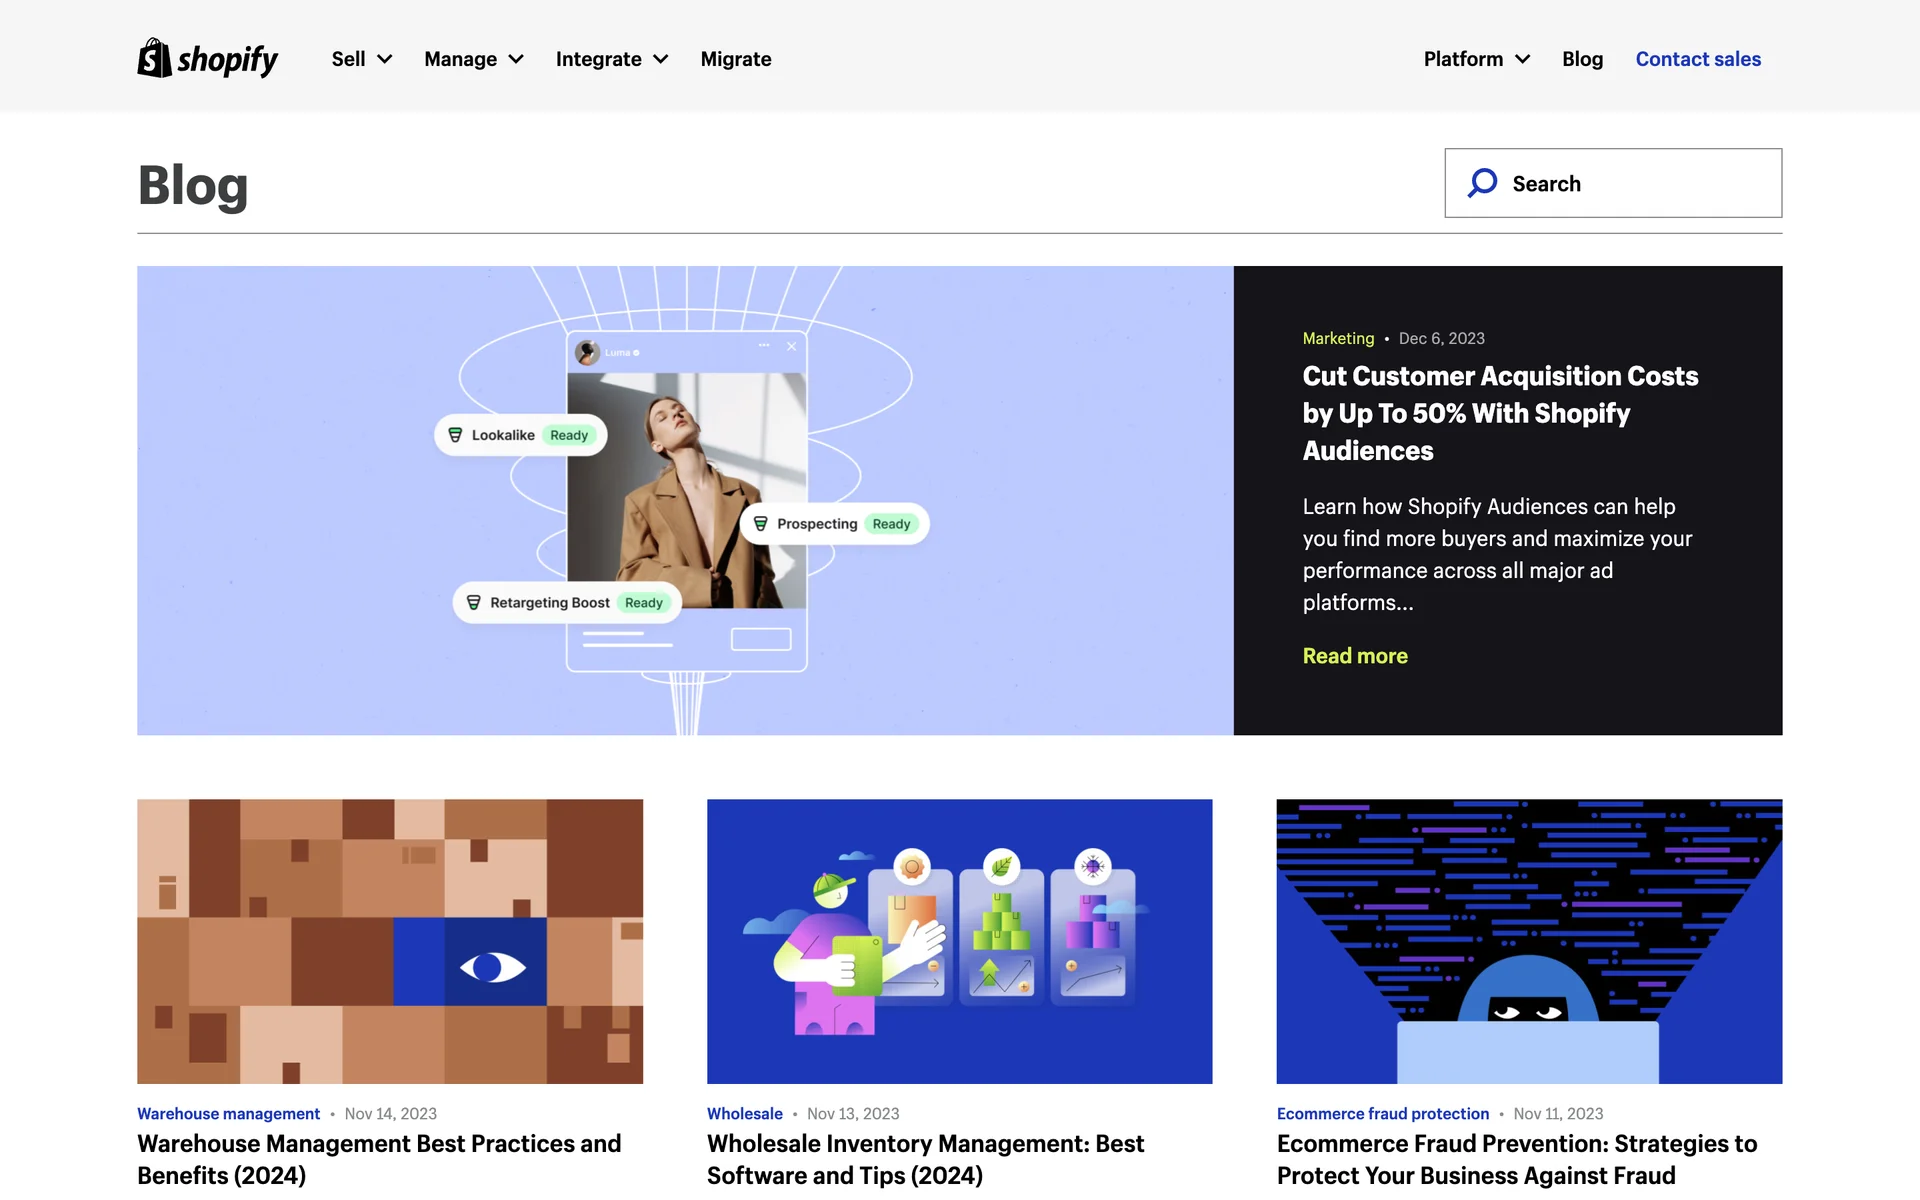The height and width of the screenshot is (1200, 1920).
Task: Select Blog in the top navigation
Action: [1582, 59]
